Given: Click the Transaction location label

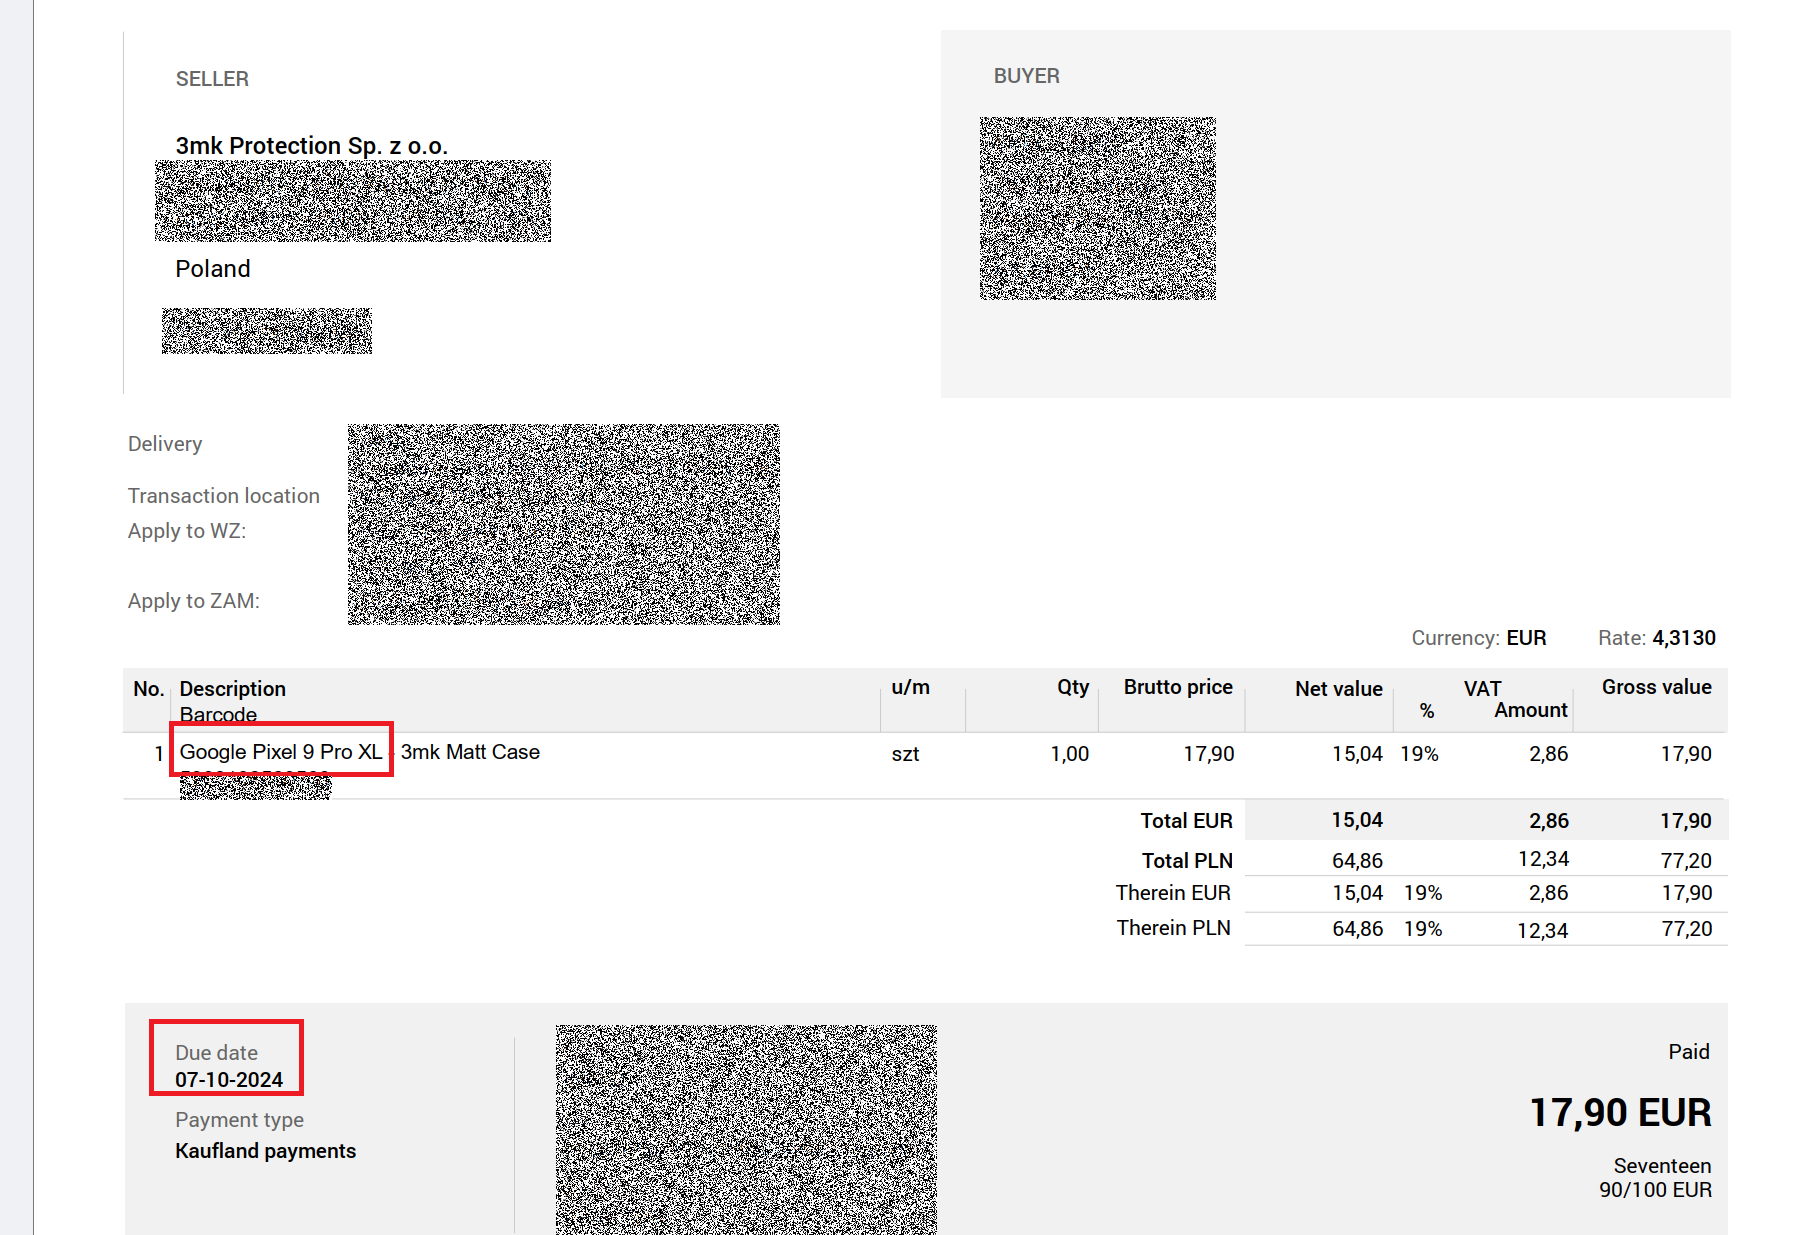Looking at the screenshot, I should [x=223, y=496].
